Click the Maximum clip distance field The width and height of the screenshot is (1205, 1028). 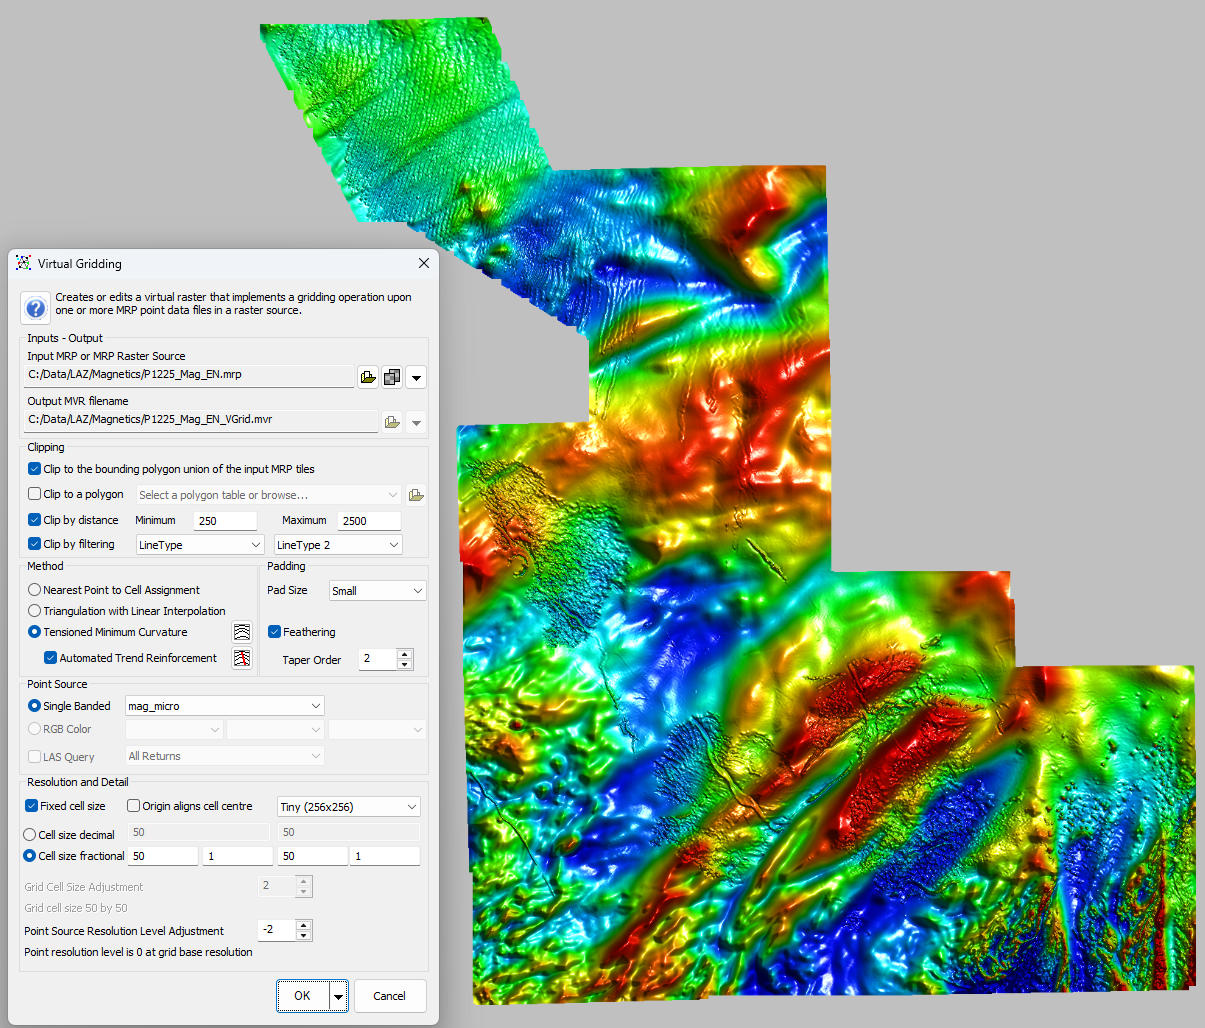click(x=369, y=521)
